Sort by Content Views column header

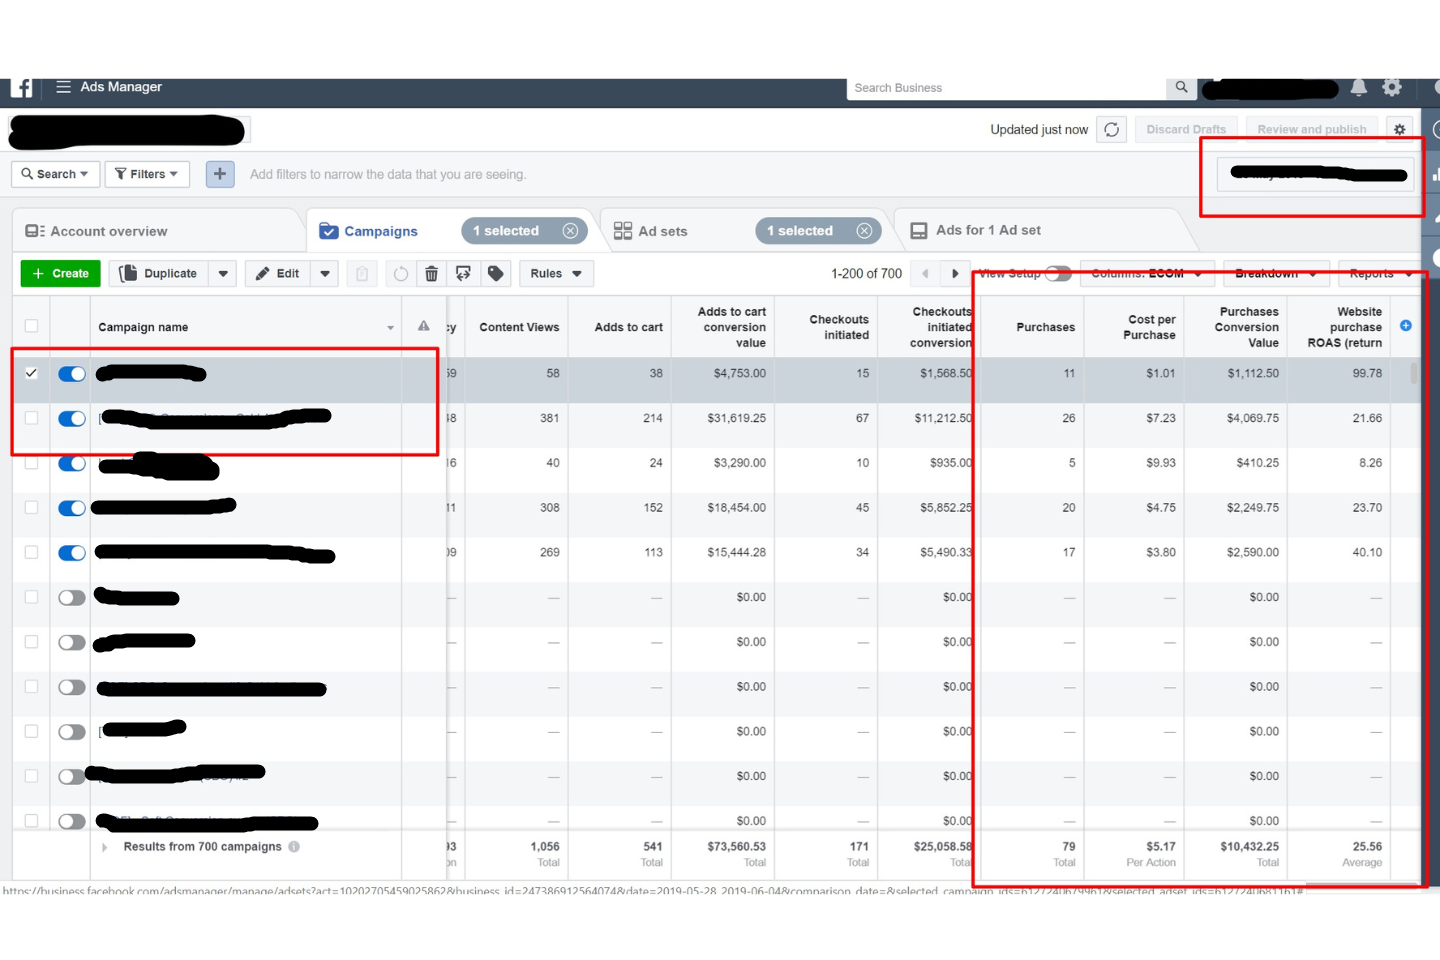click(519, 327)
